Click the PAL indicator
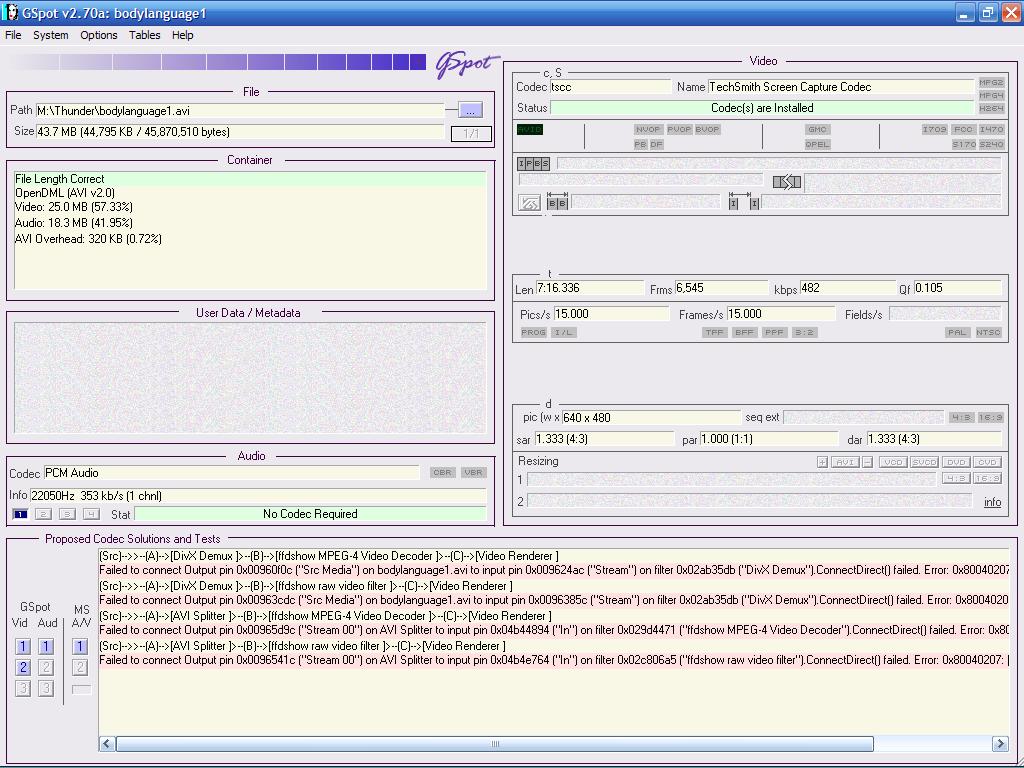Viewport: 1024px width, 768px height. click(957, 332)
